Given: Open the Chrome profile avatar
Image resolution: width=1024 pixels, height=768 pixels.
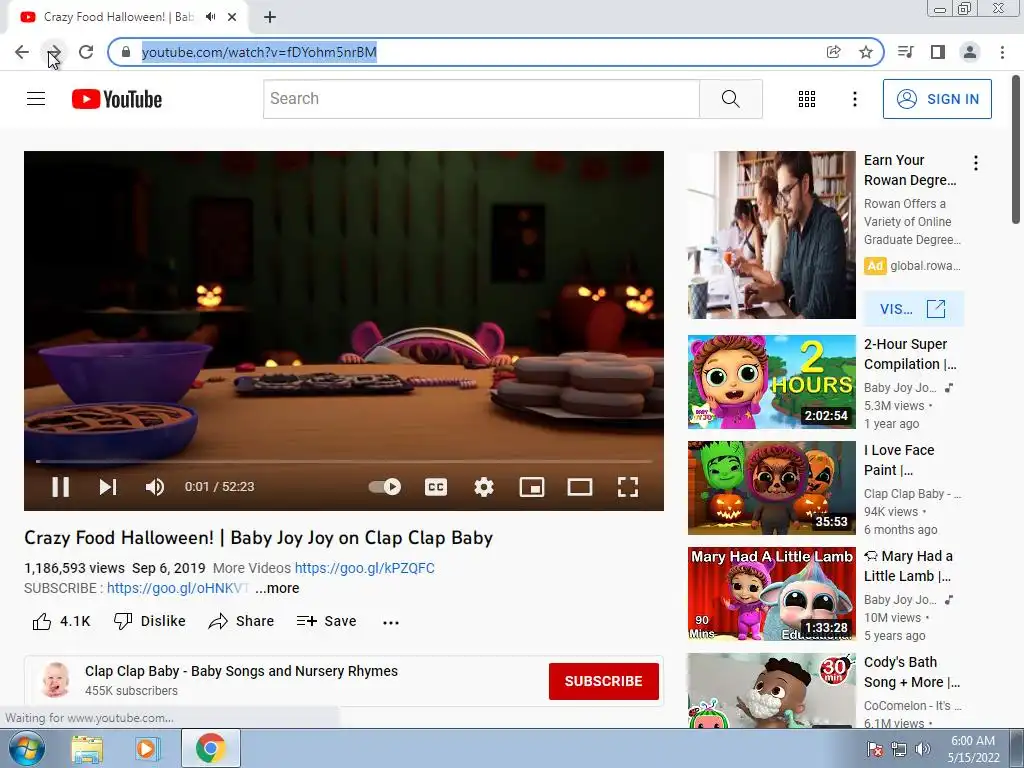Looking at the screenshot, I should (x=970, y=52).
